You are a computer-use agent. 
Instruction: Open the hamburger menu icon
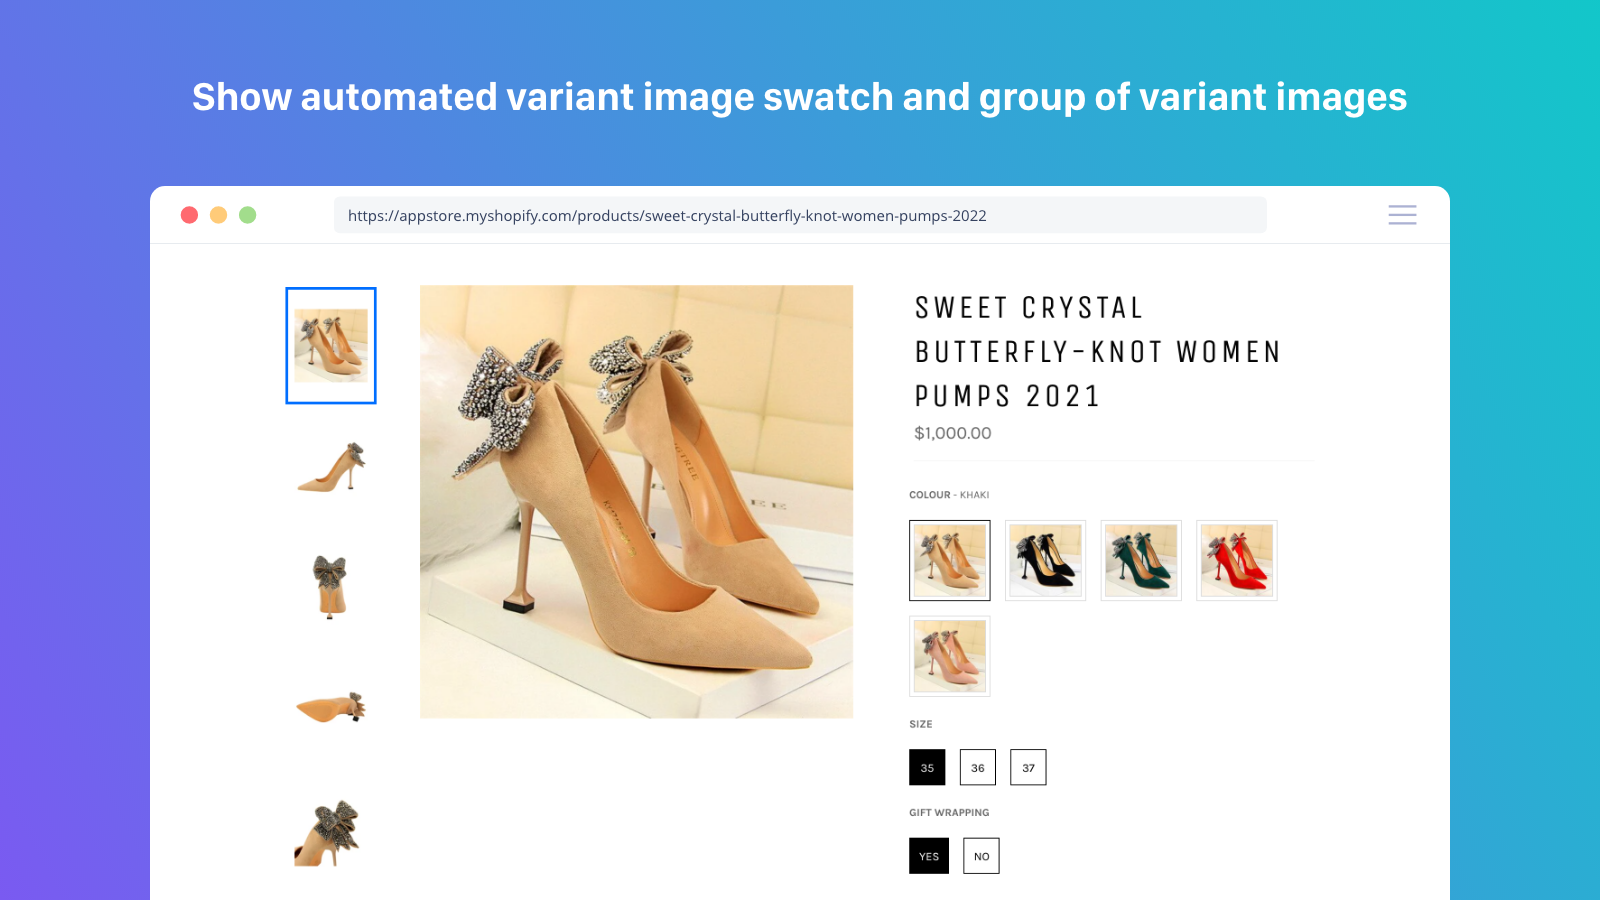coord(1402,215)
